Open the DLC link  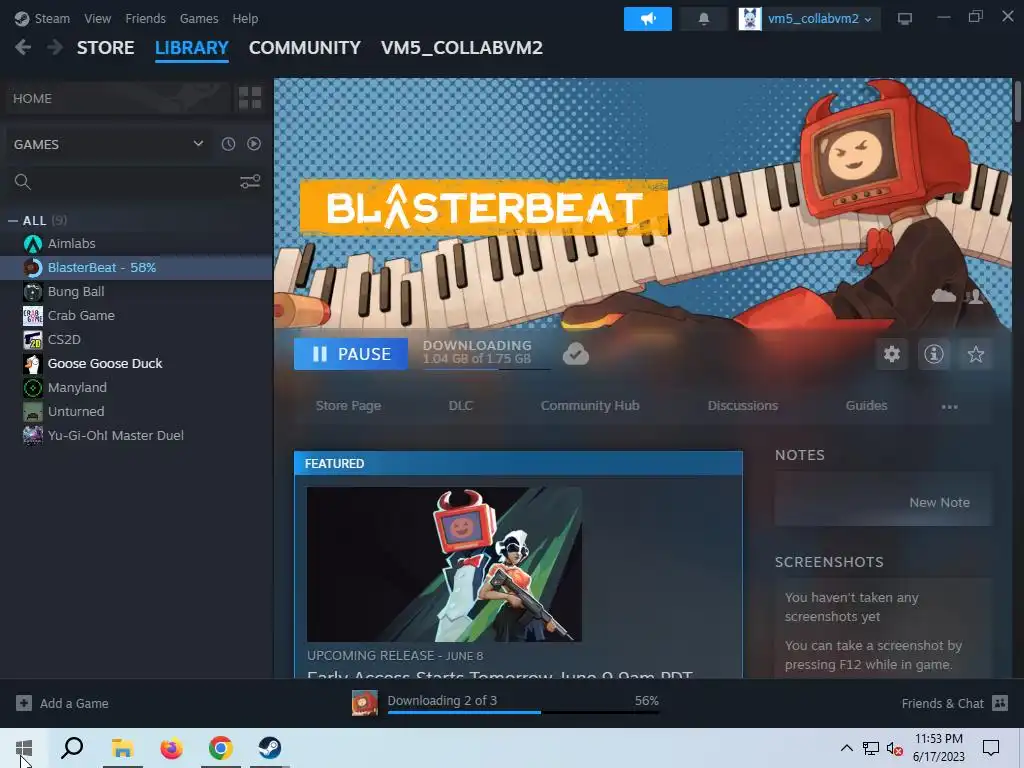(x=460, y=406)
